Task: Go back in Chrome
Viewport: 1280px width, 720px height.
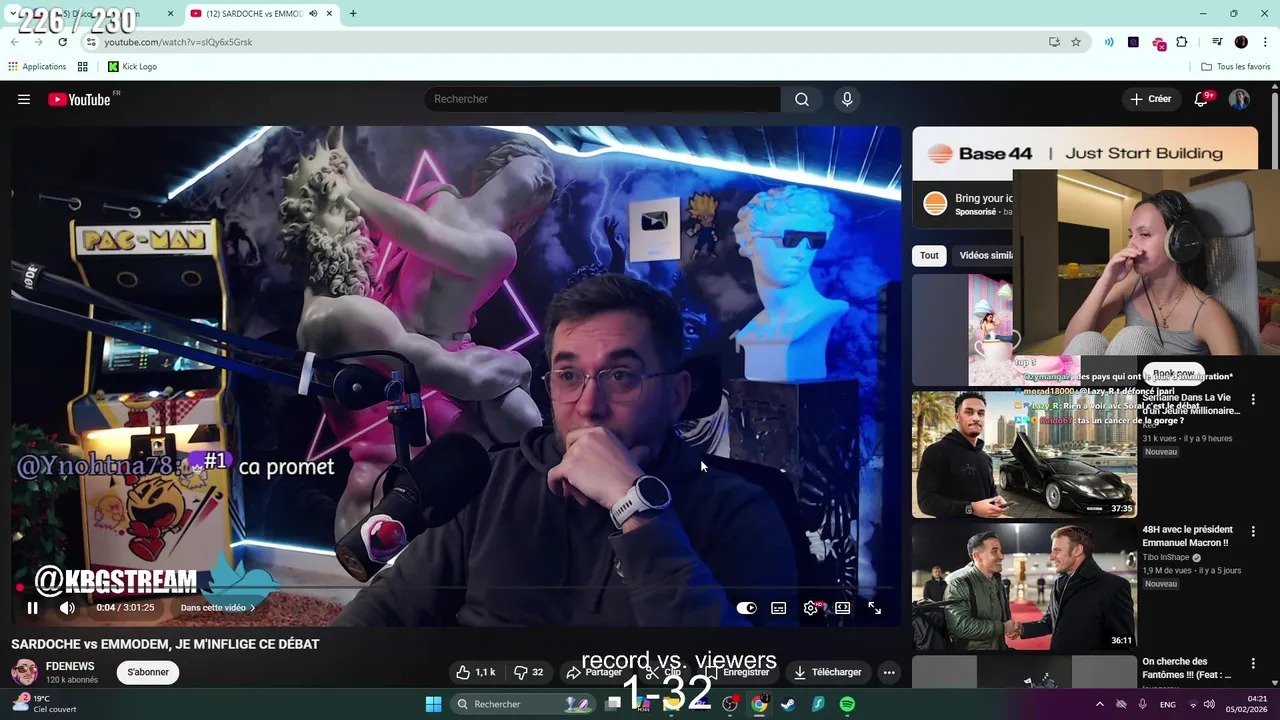Action: coord(15,42)
